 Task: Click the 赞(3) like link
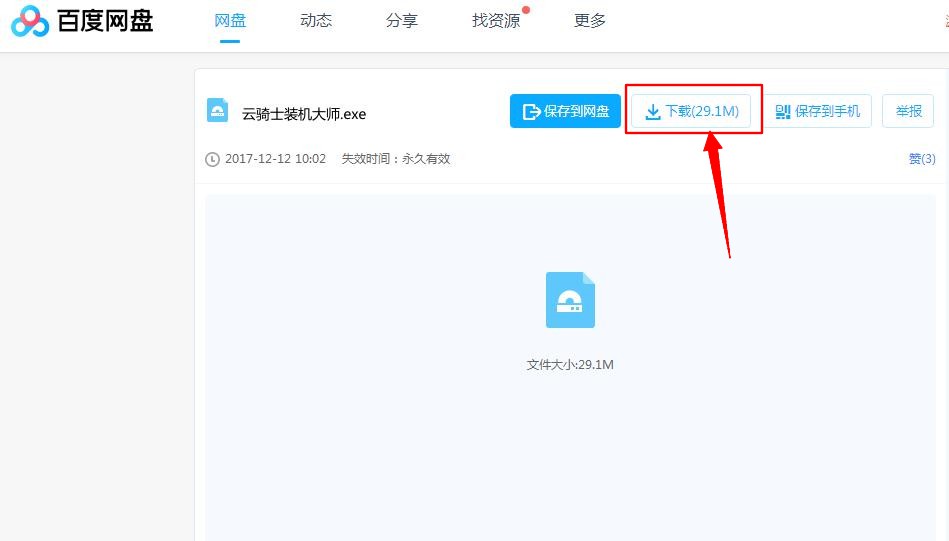(922, 159)
